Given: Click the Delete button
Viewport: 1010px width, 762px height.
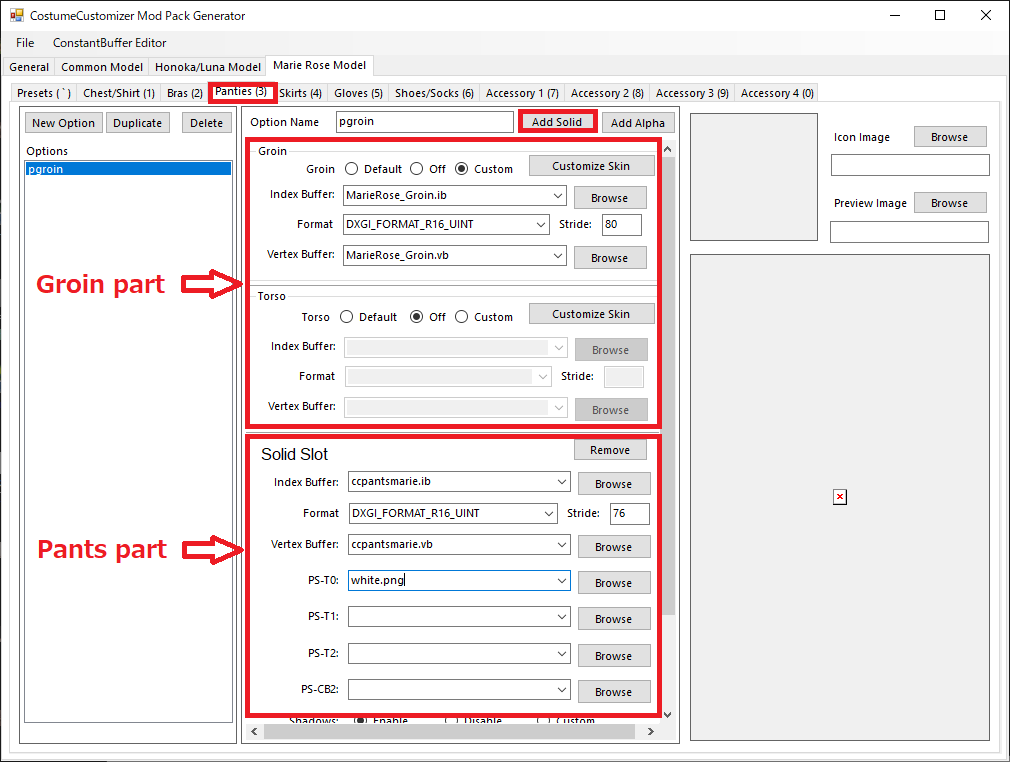Looking at the screenshot, I should (x=206, y=122).
